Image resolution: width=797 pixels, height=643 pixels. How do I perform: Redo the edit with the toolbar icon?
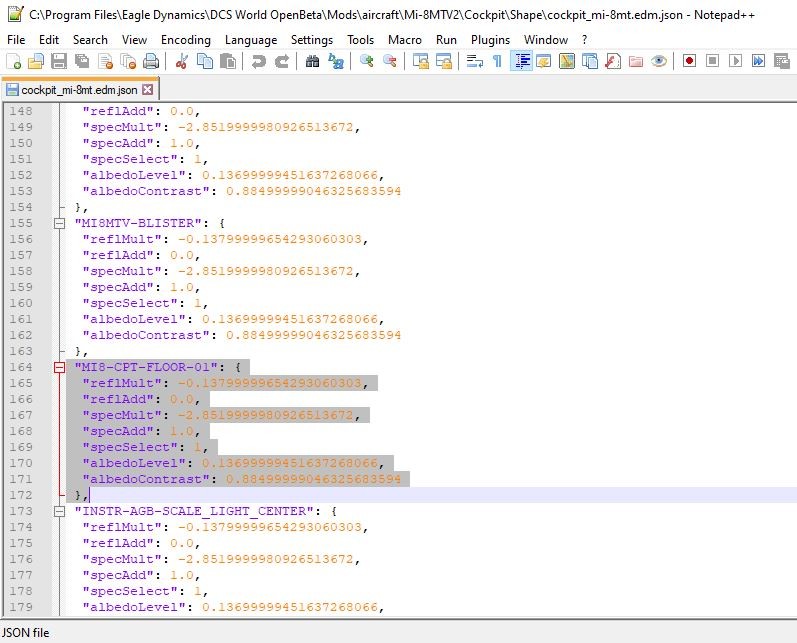click(282, 62)
